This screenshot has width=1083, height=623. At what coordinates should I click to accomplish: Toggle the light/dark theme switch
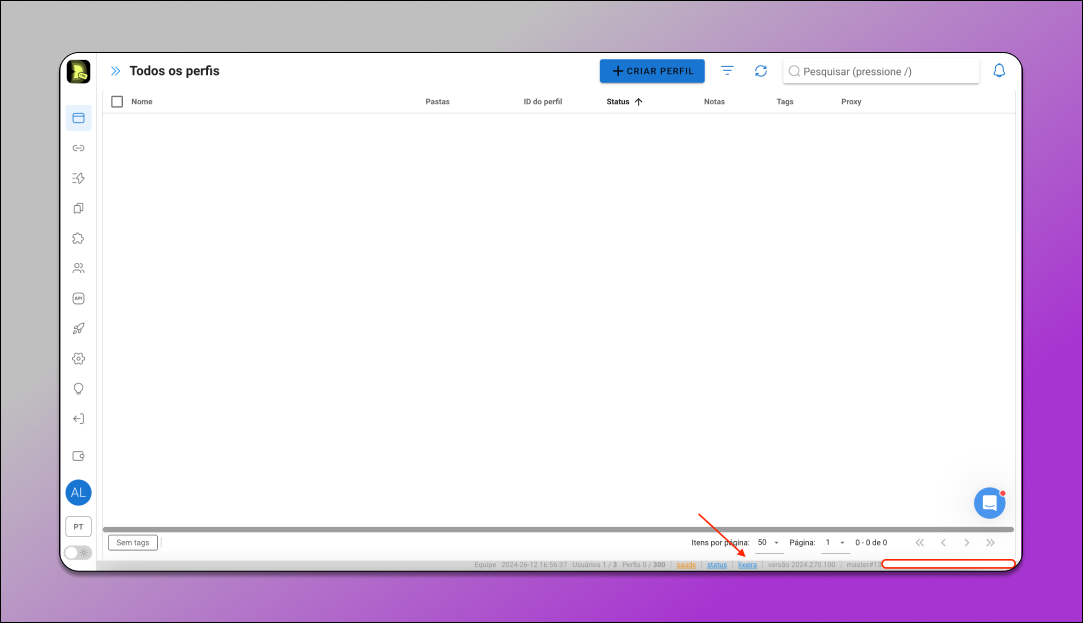(x=77, y=553)
